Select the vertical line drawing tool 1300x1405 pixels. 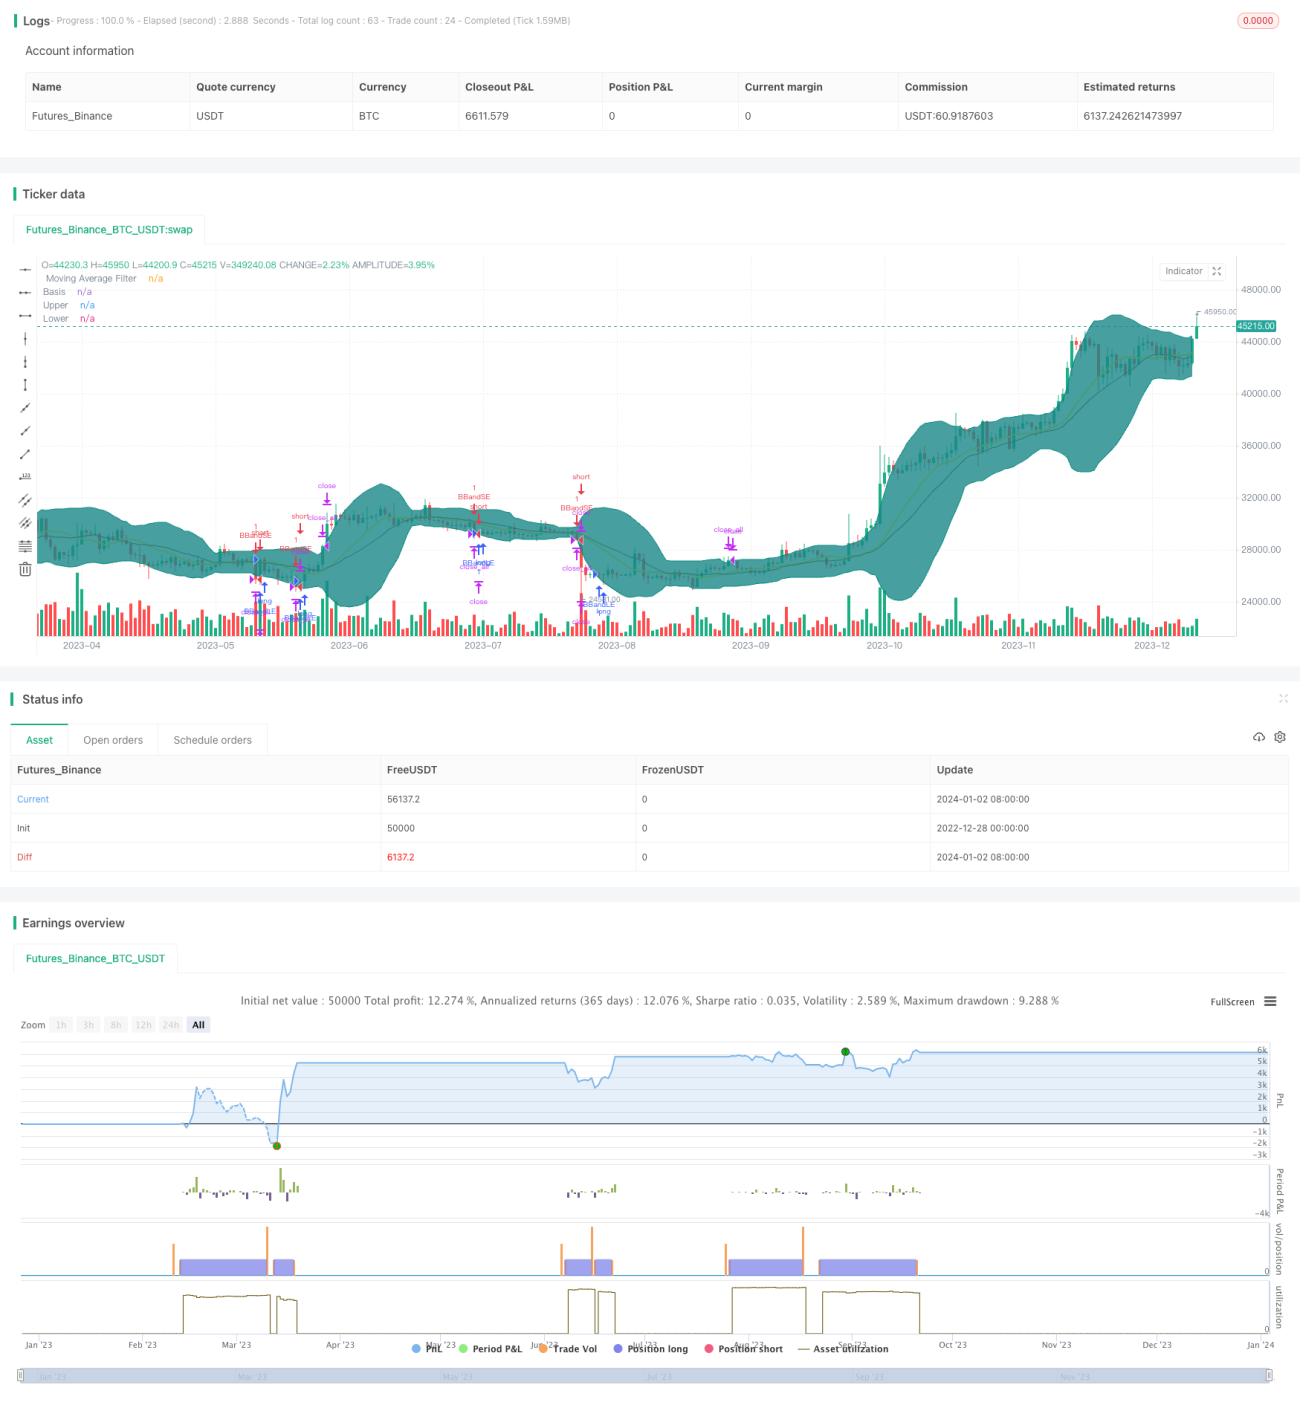pos(25,339)
